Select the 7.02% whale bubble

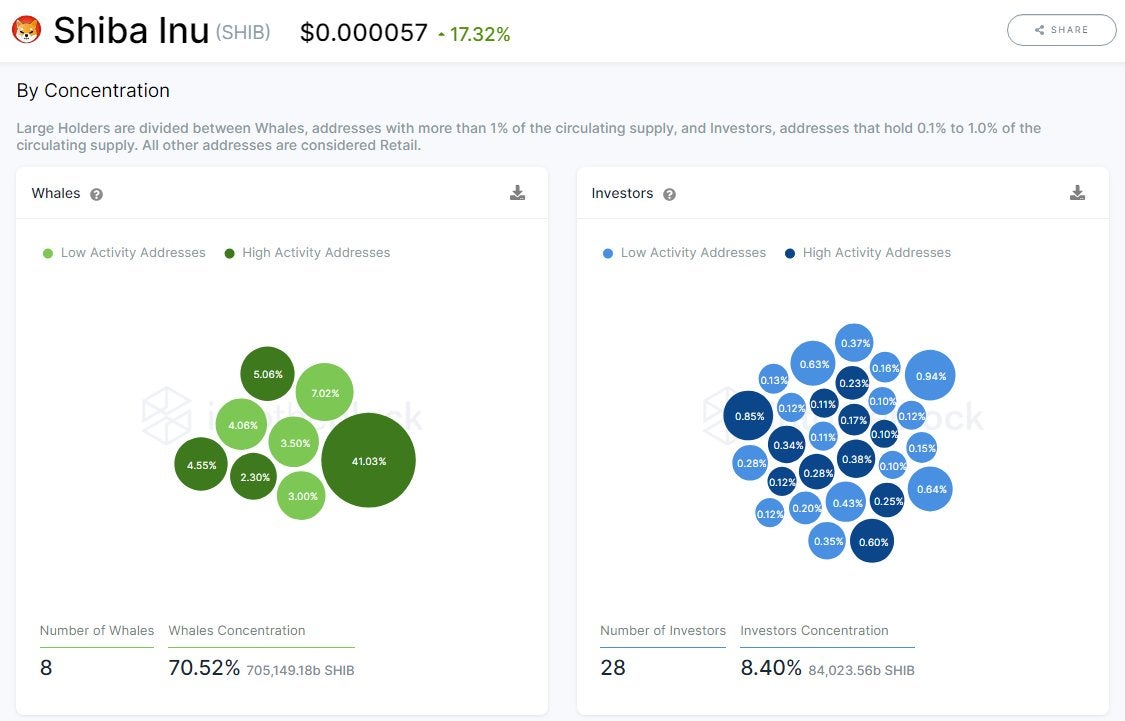tap(324, 392)
